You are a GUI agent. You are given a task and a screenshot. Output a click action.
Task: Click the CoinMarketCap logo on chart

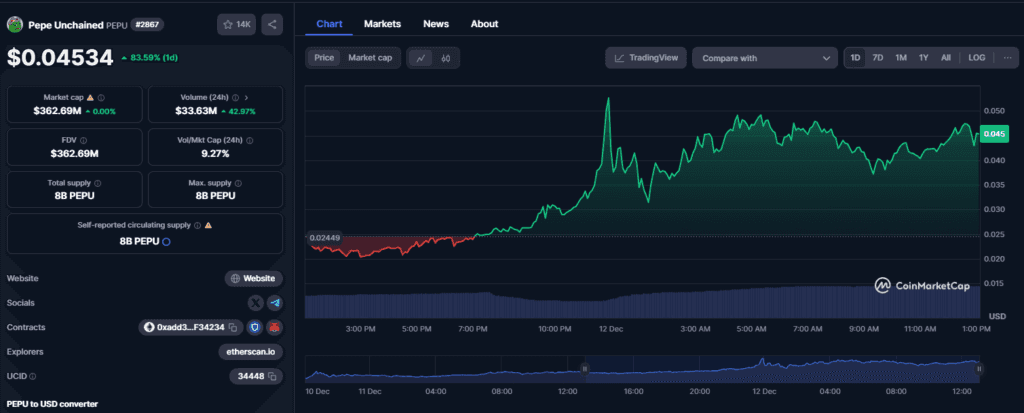tap(922, 286)
